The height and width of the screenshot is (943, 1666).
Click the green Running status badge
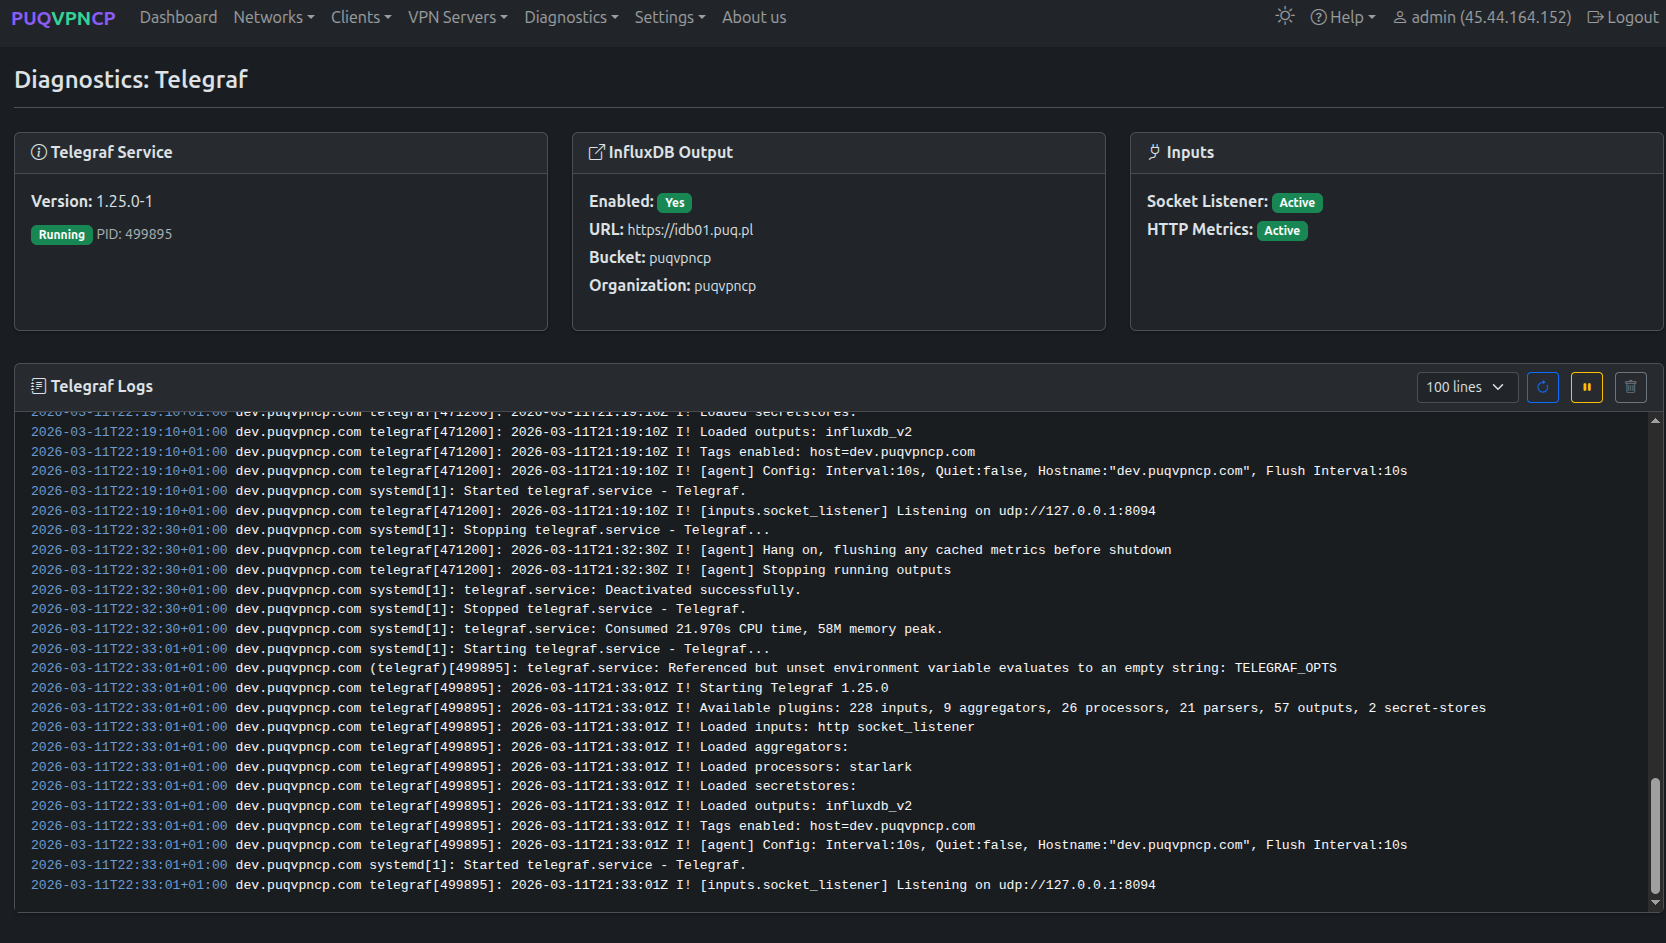(62, 235)
